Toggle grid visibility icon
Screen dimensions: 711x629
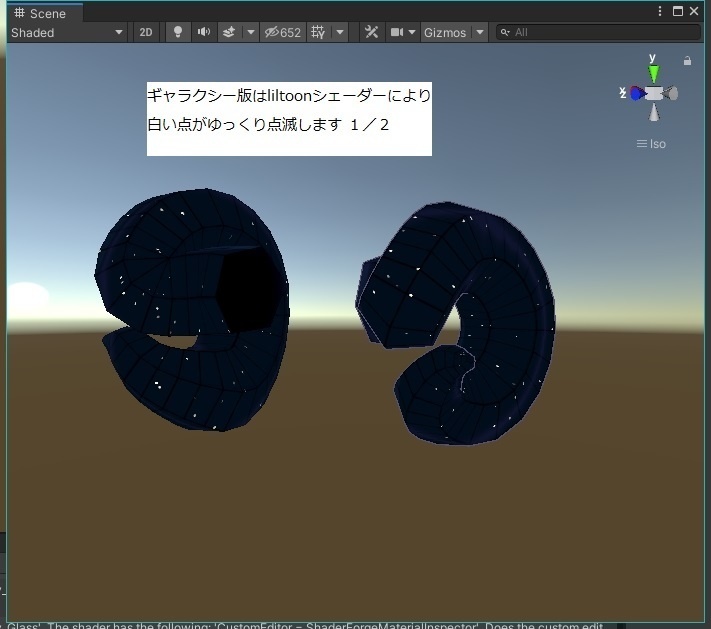pyautogui.click(x=318, y=33)
